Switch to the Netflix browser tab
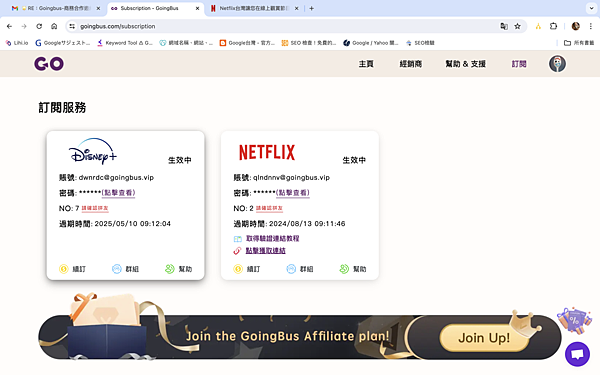Viewport: 600px width, 375px height. coord(254,8)
